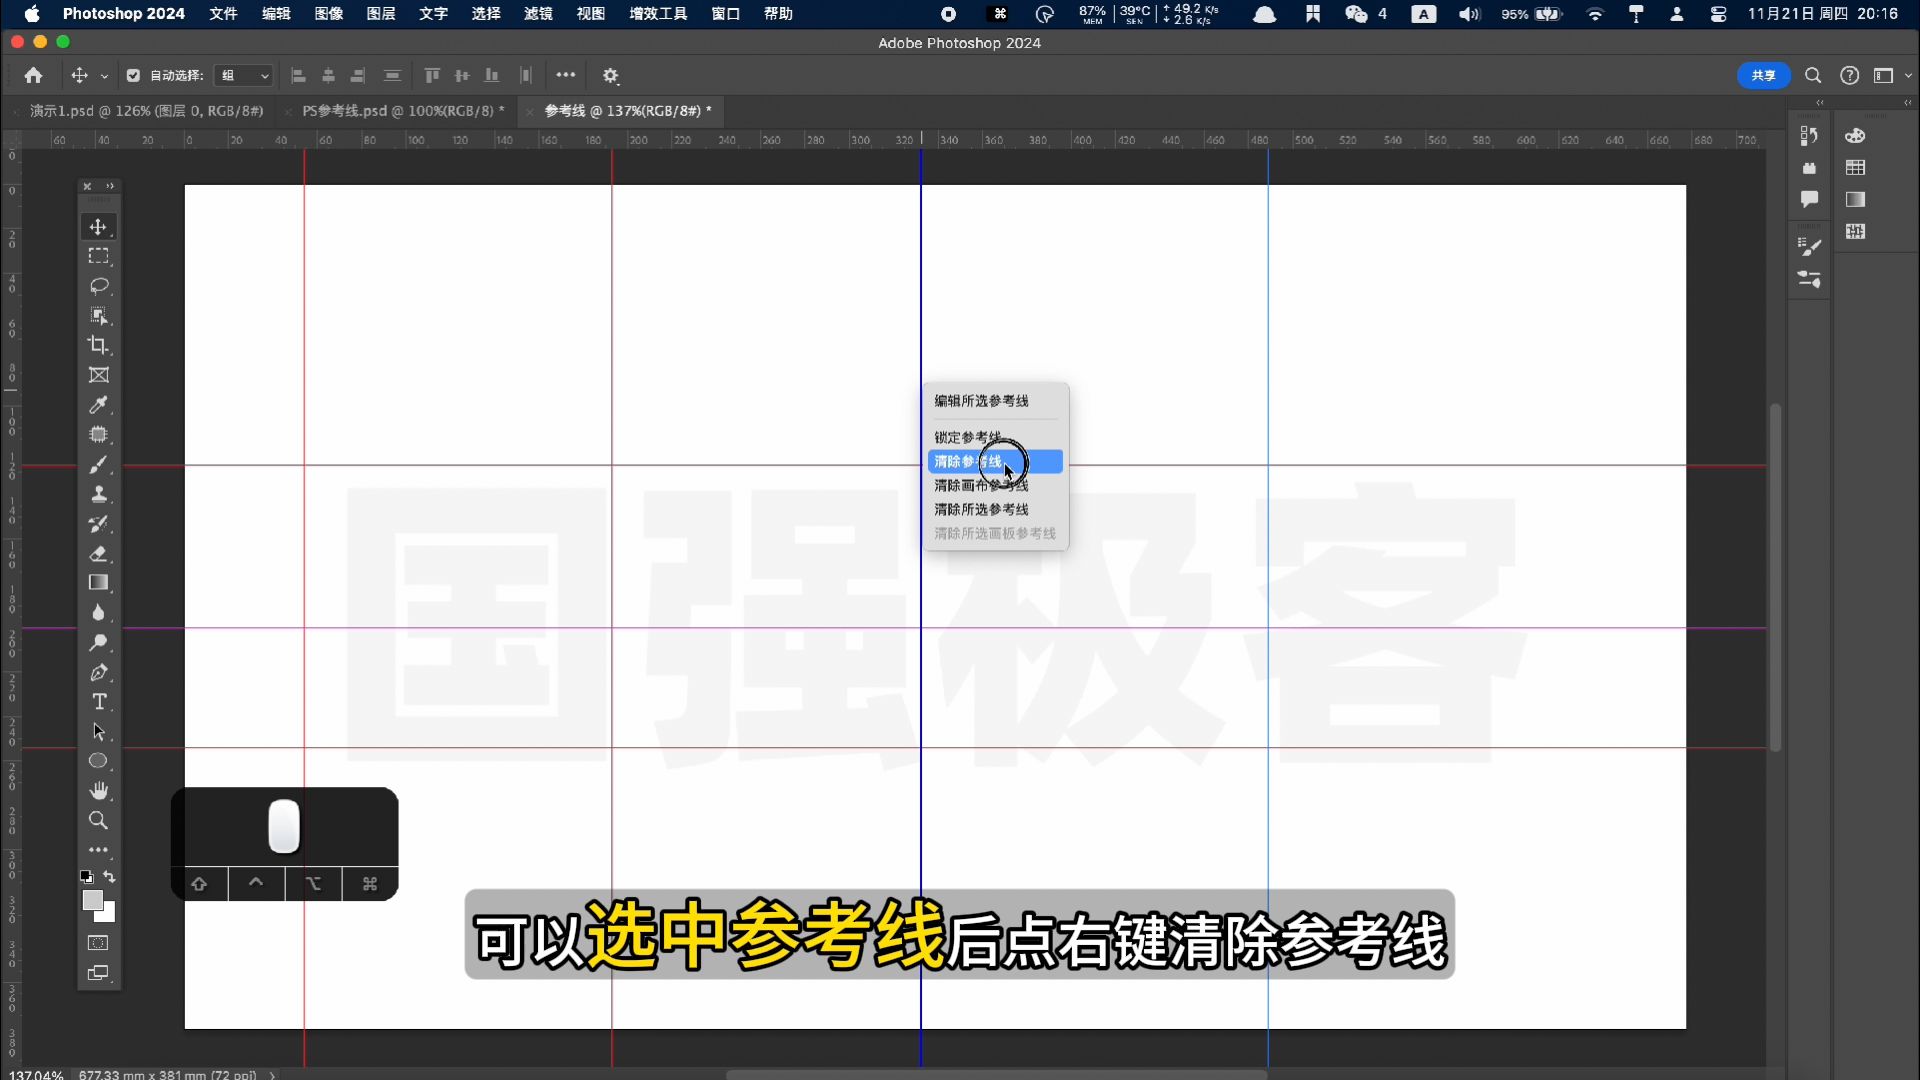Open the 图层 menu
The height and width of the screenshot is (1080, 1920).
381,14
